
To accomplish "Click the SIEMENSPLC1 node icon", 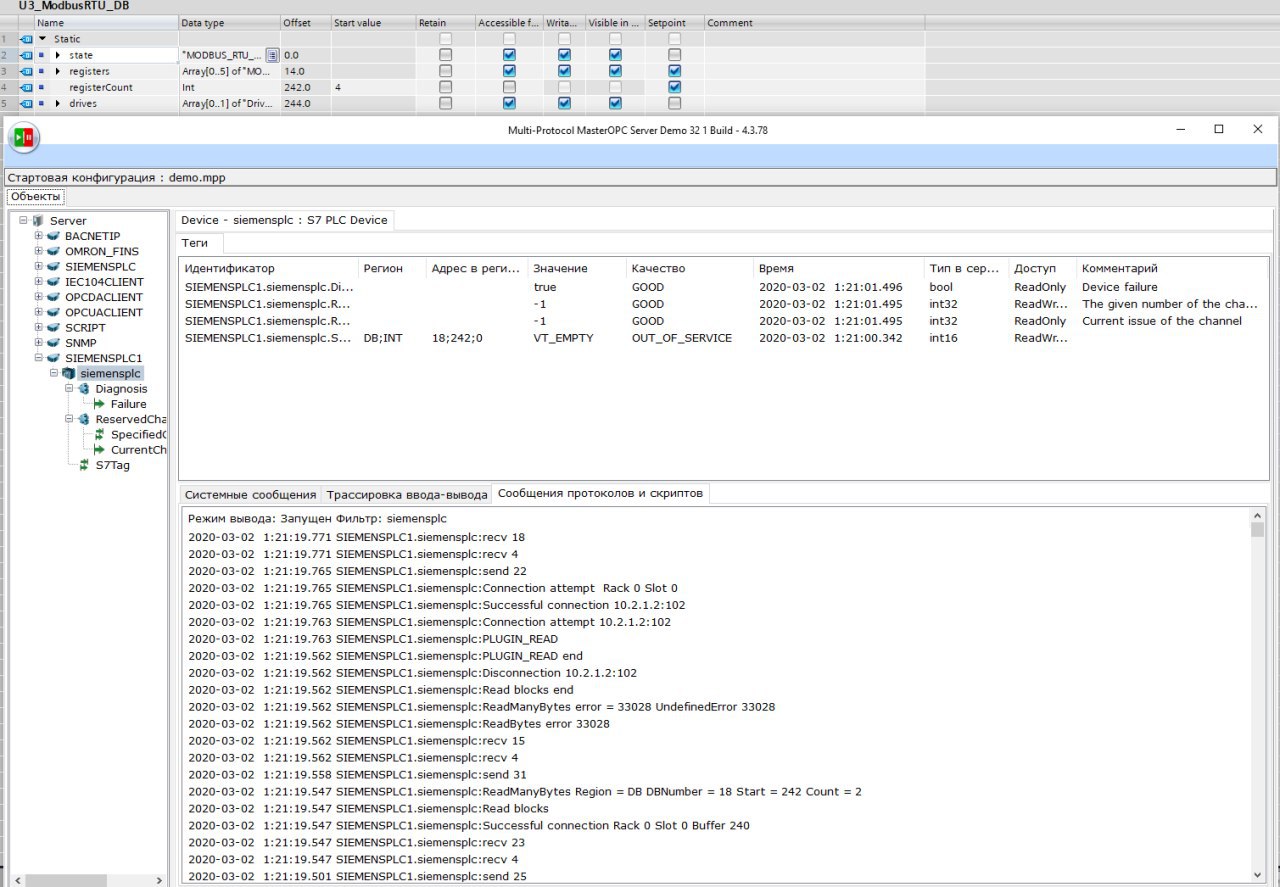I will click(53, 358).
